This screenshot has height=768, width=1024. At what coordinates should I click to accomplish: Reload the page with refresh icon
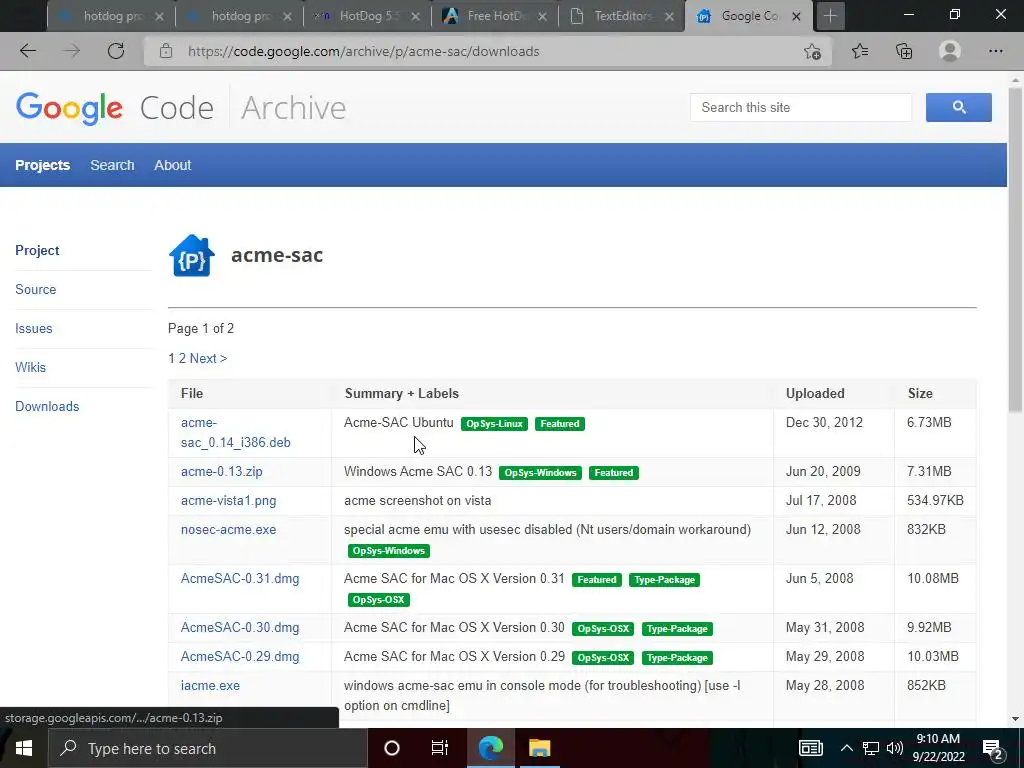point(116,51)
